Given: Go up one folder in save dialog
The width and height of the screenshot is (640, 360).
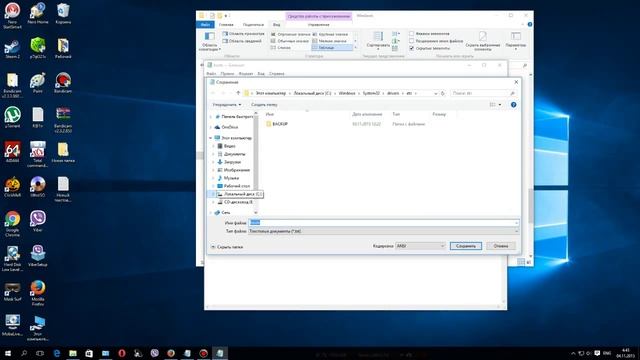Looking at the screenshot, I should [238, 93].
